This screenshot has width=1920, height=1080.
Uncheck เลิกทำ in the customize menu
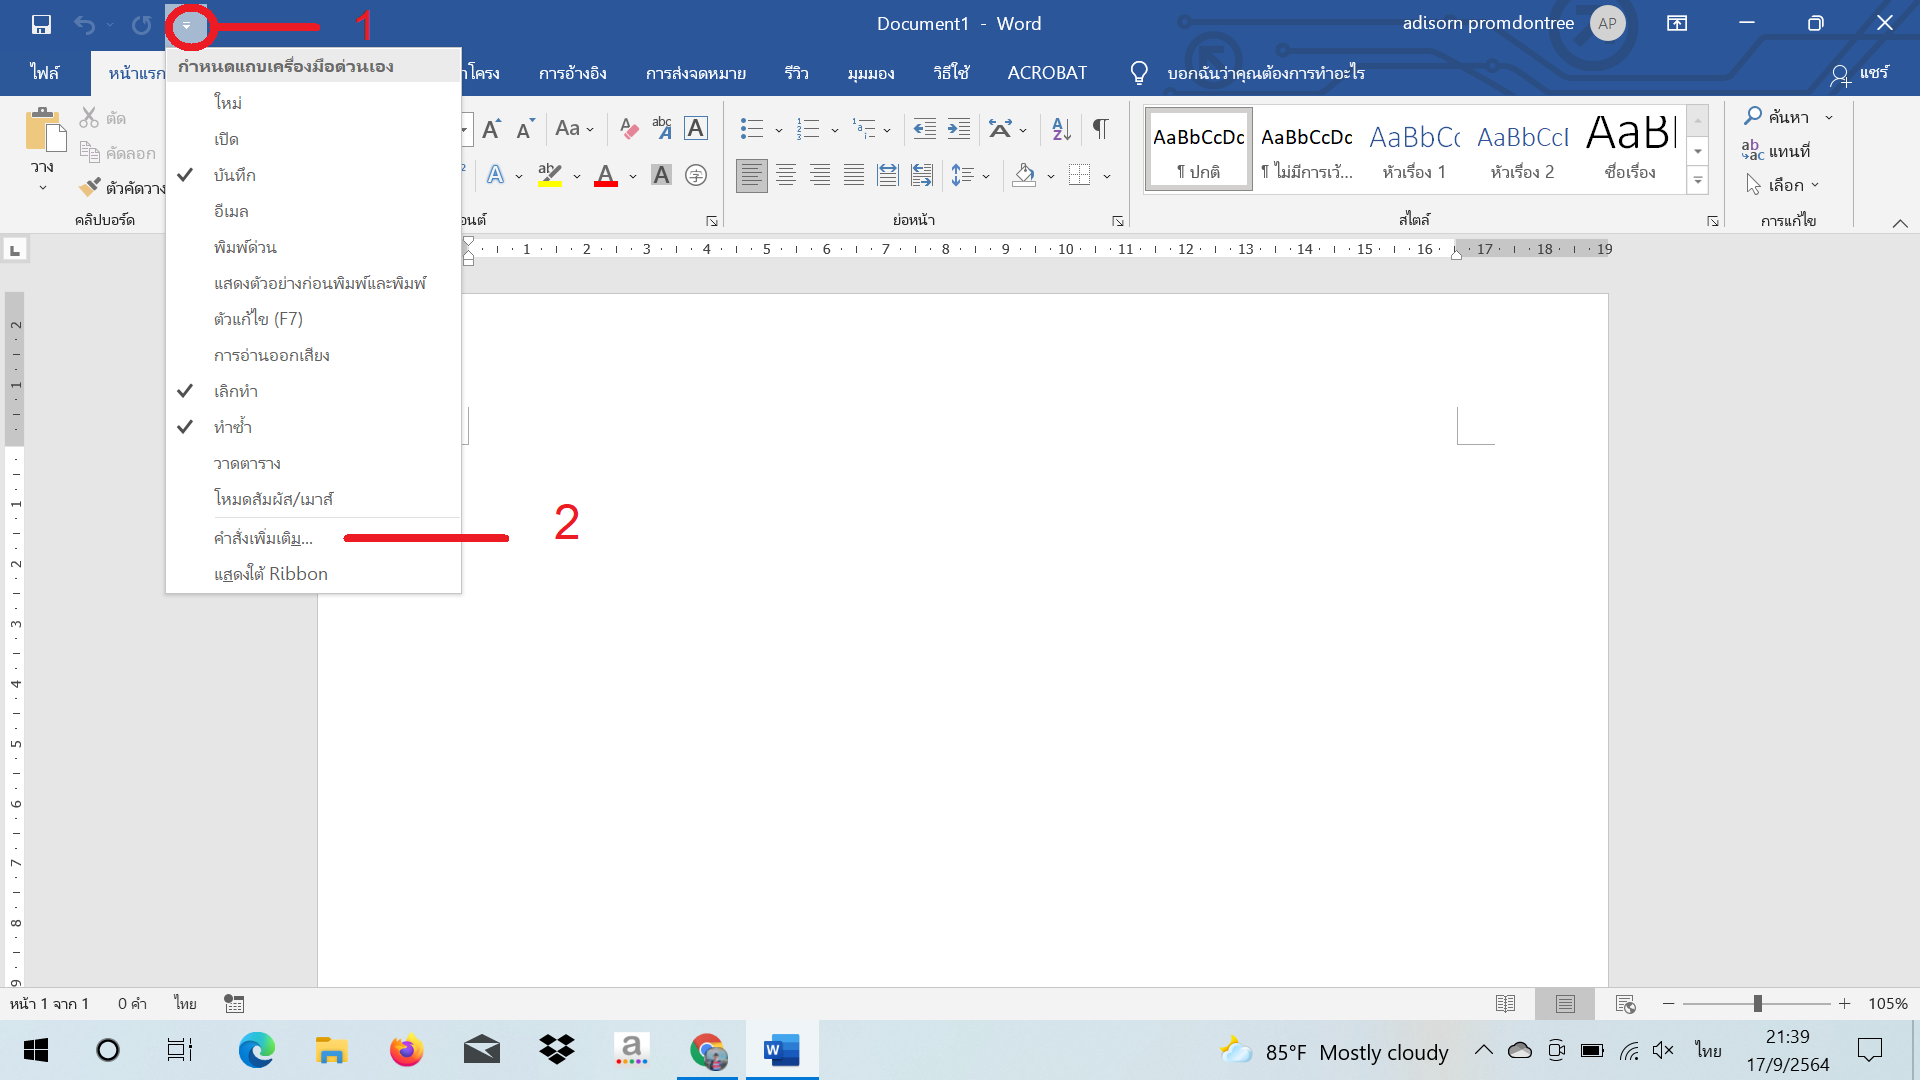[235, 391]
